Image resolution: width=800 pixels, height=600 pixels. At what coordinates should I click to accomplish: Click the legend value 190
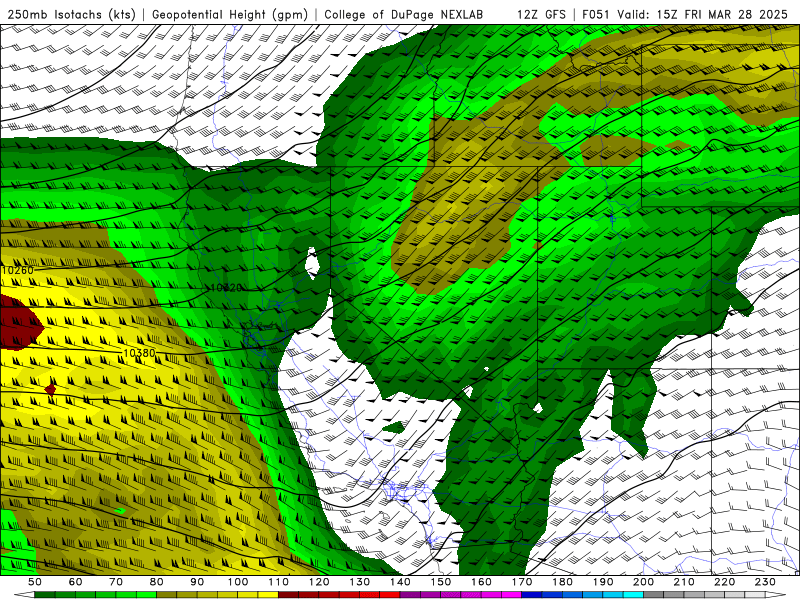tap(603, 582)
